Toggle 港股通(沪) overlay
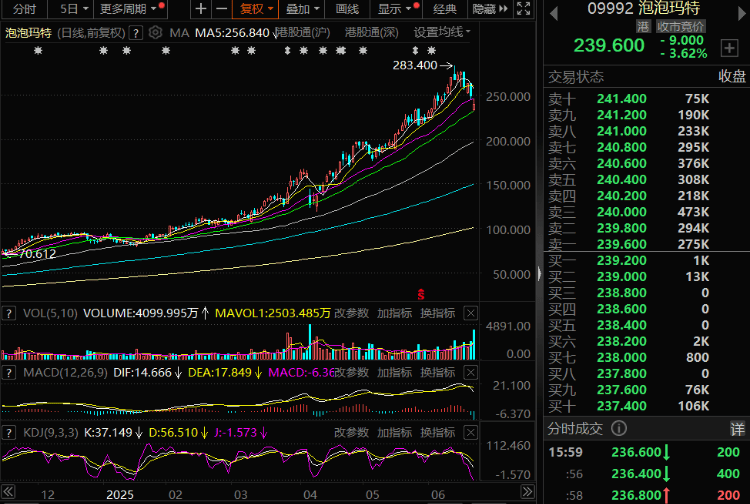Image resolution: width=750 pixels, height=504 pixels. pos(304,33)
